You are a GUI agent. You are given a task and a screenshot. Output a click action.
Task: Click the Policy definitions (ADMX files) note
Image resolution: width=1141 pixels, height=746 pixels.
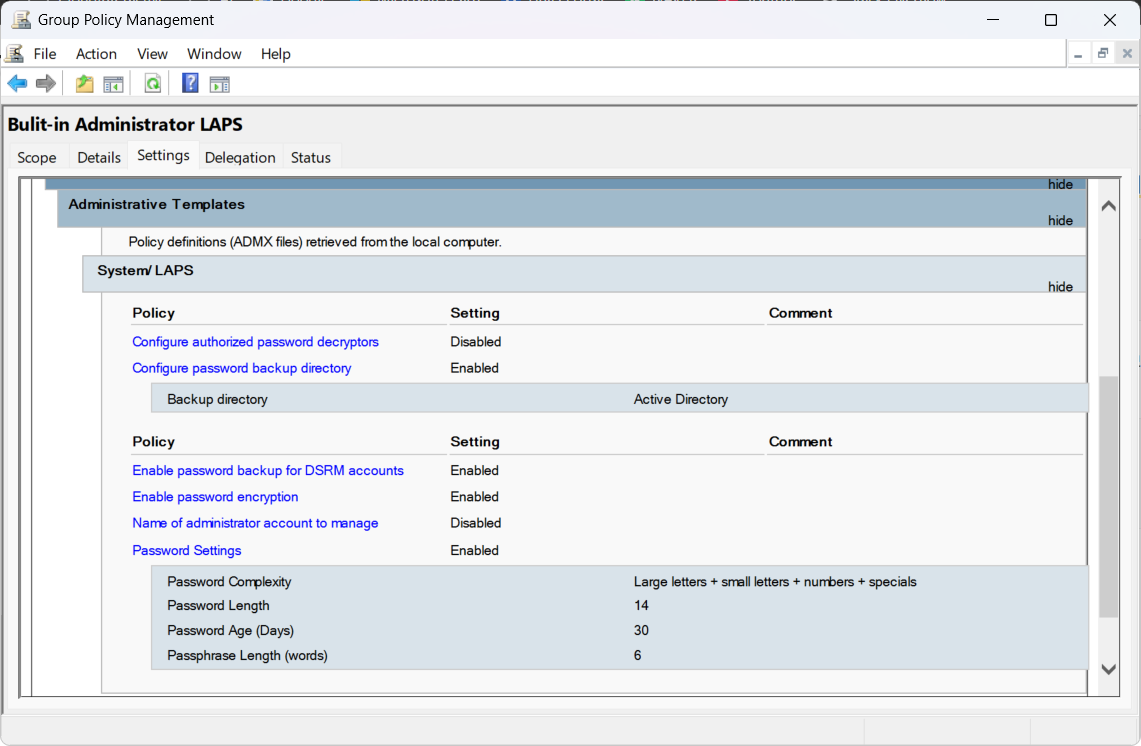[x=315, y=242]
